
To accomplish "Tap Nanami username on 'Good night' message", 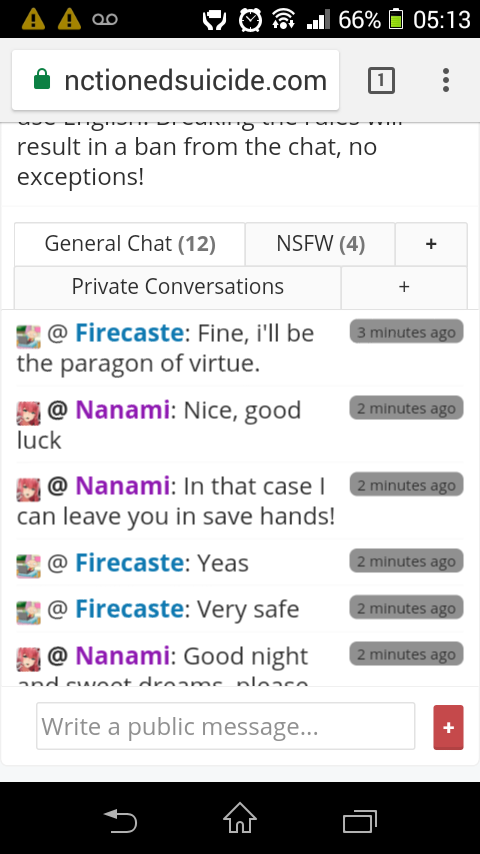I will [x=123, y=656].
